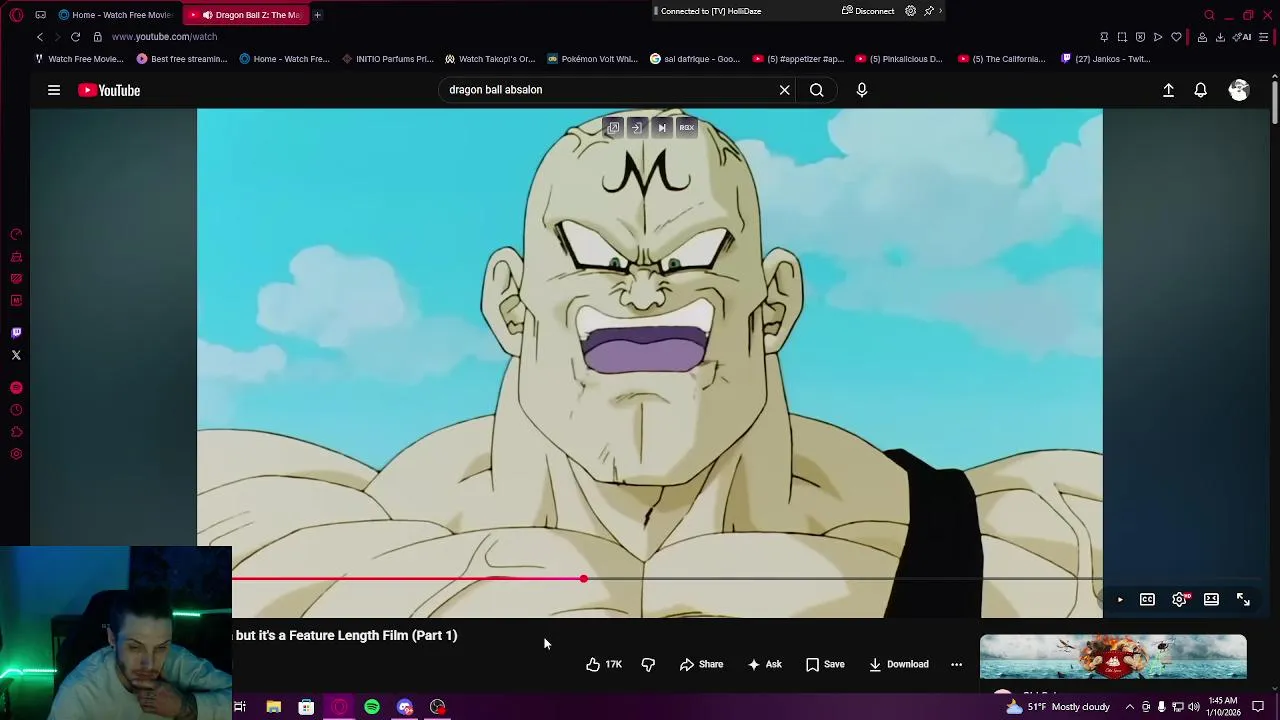The width and height of the screenshot is (1280, 720).
Task: Click the player overlay skip-next icon
Action: coord(662,128)
